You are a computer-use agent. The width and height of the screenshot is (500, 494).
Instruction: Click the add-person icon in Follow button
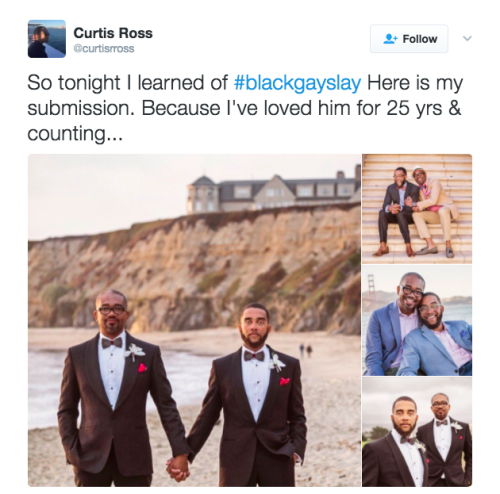[390, 39]
